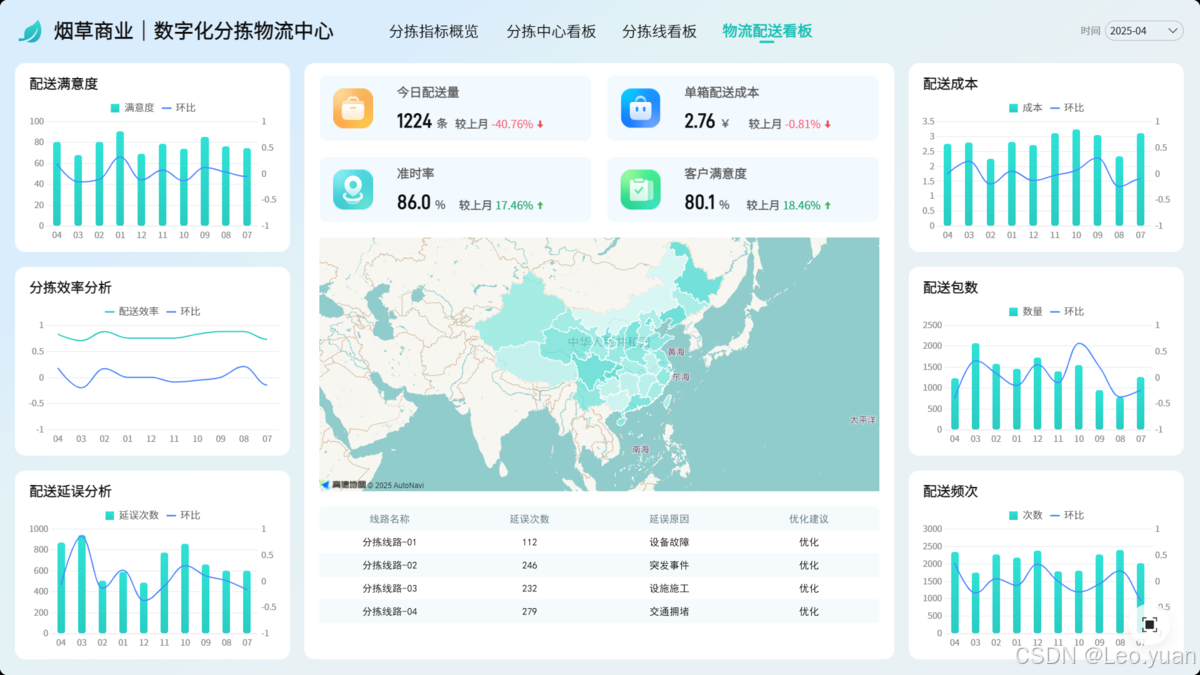This screenshot has height=675, width=1200.
Task: Click the 设施施工 delay reason cell
Action: [669, 588]
